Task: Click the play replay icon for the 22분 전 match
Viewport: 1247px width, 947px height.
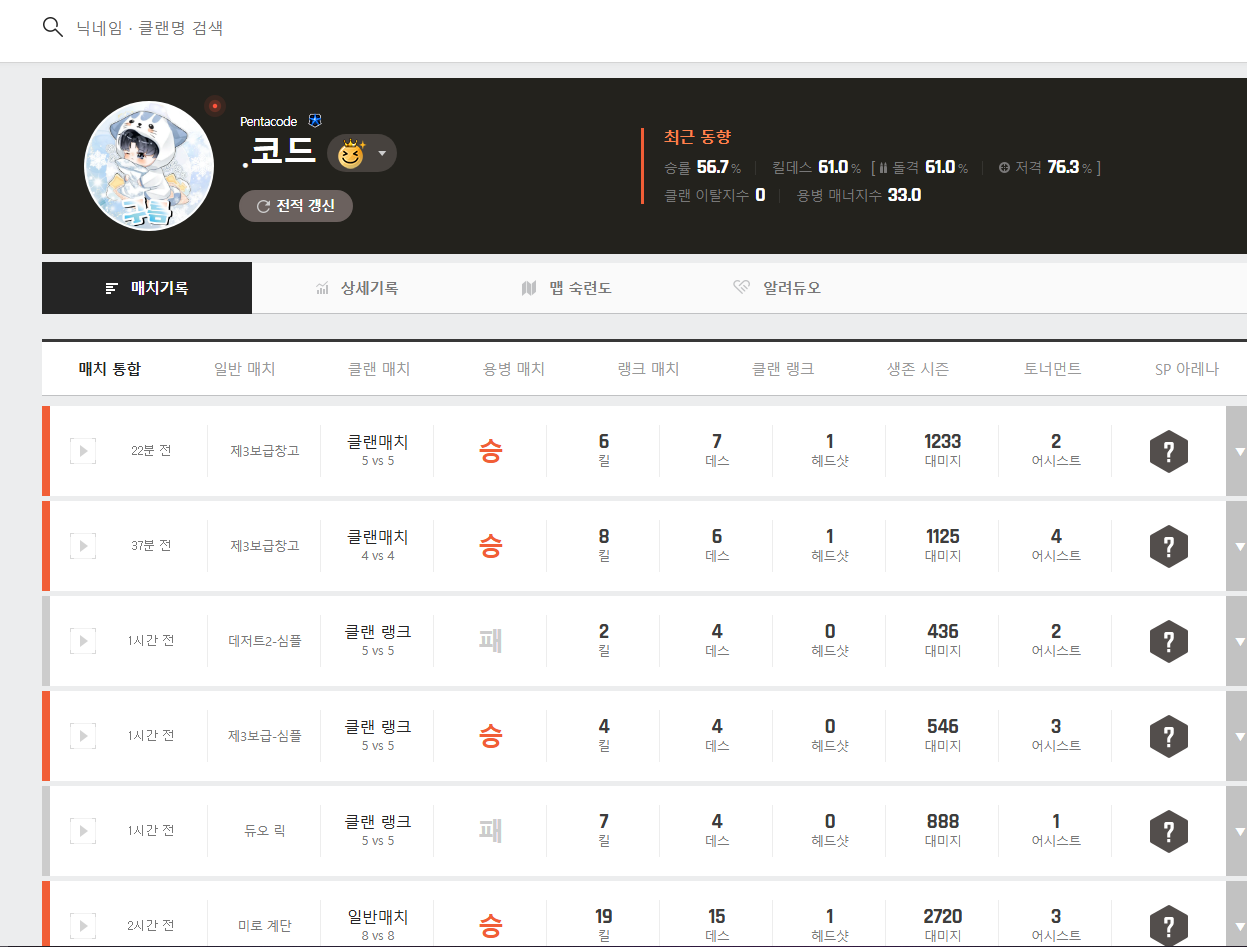Action: (83, 451)
